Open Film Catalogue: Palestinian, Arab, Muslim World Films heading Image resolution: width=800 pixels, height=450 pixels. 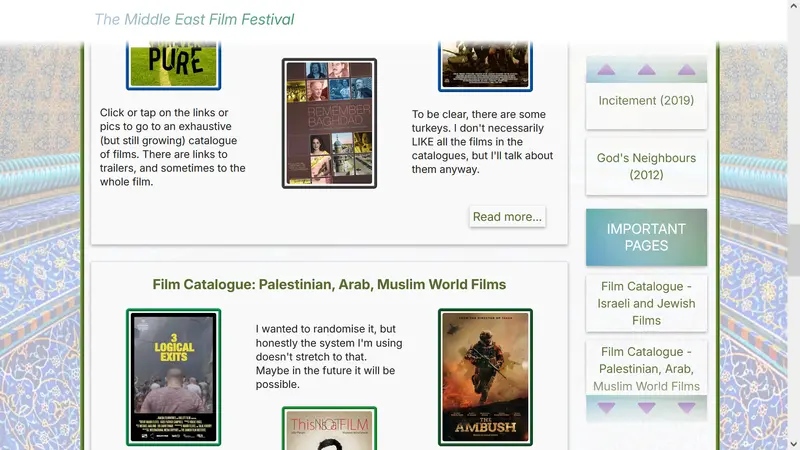pos(329,284)
